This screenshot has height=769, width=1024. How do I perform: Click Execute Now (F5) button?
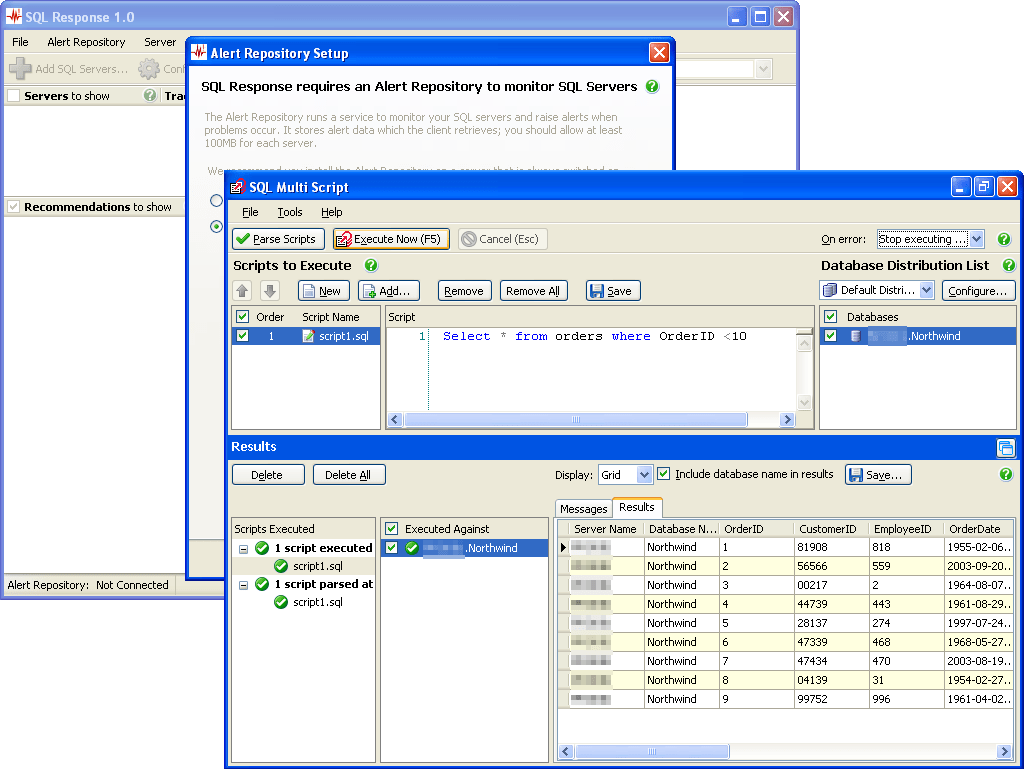(x=391, y=239)
